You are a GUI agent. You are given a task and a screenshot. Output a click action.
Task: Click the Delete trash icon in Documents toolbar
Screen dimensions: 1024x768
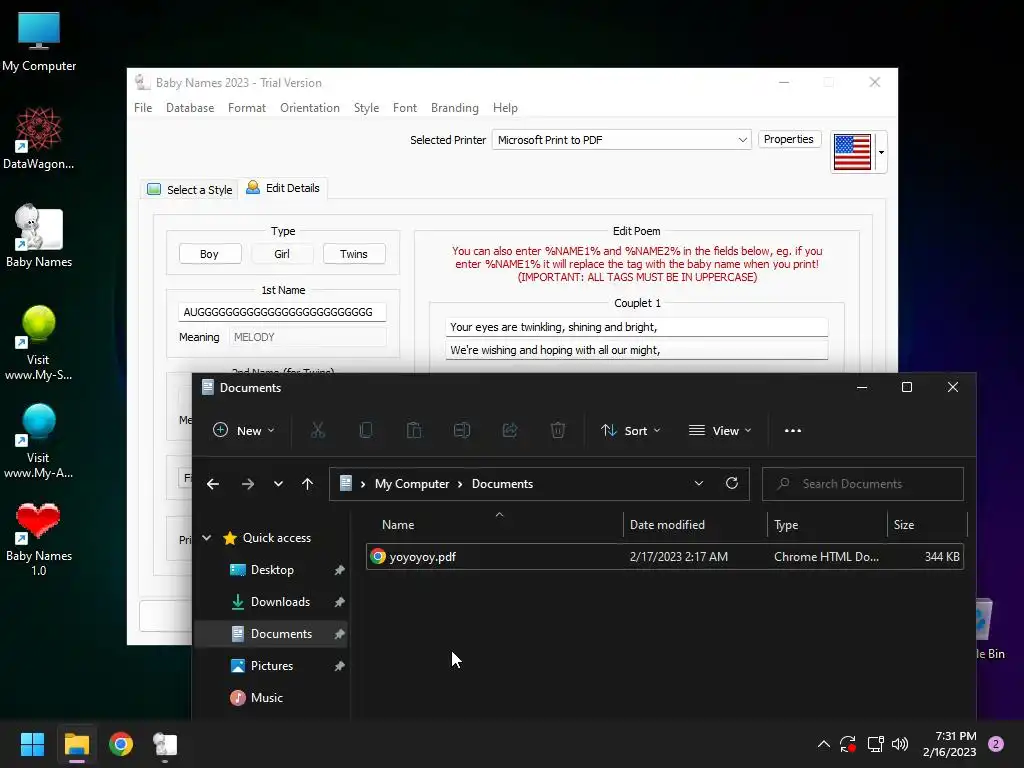(x=558, y=430)
